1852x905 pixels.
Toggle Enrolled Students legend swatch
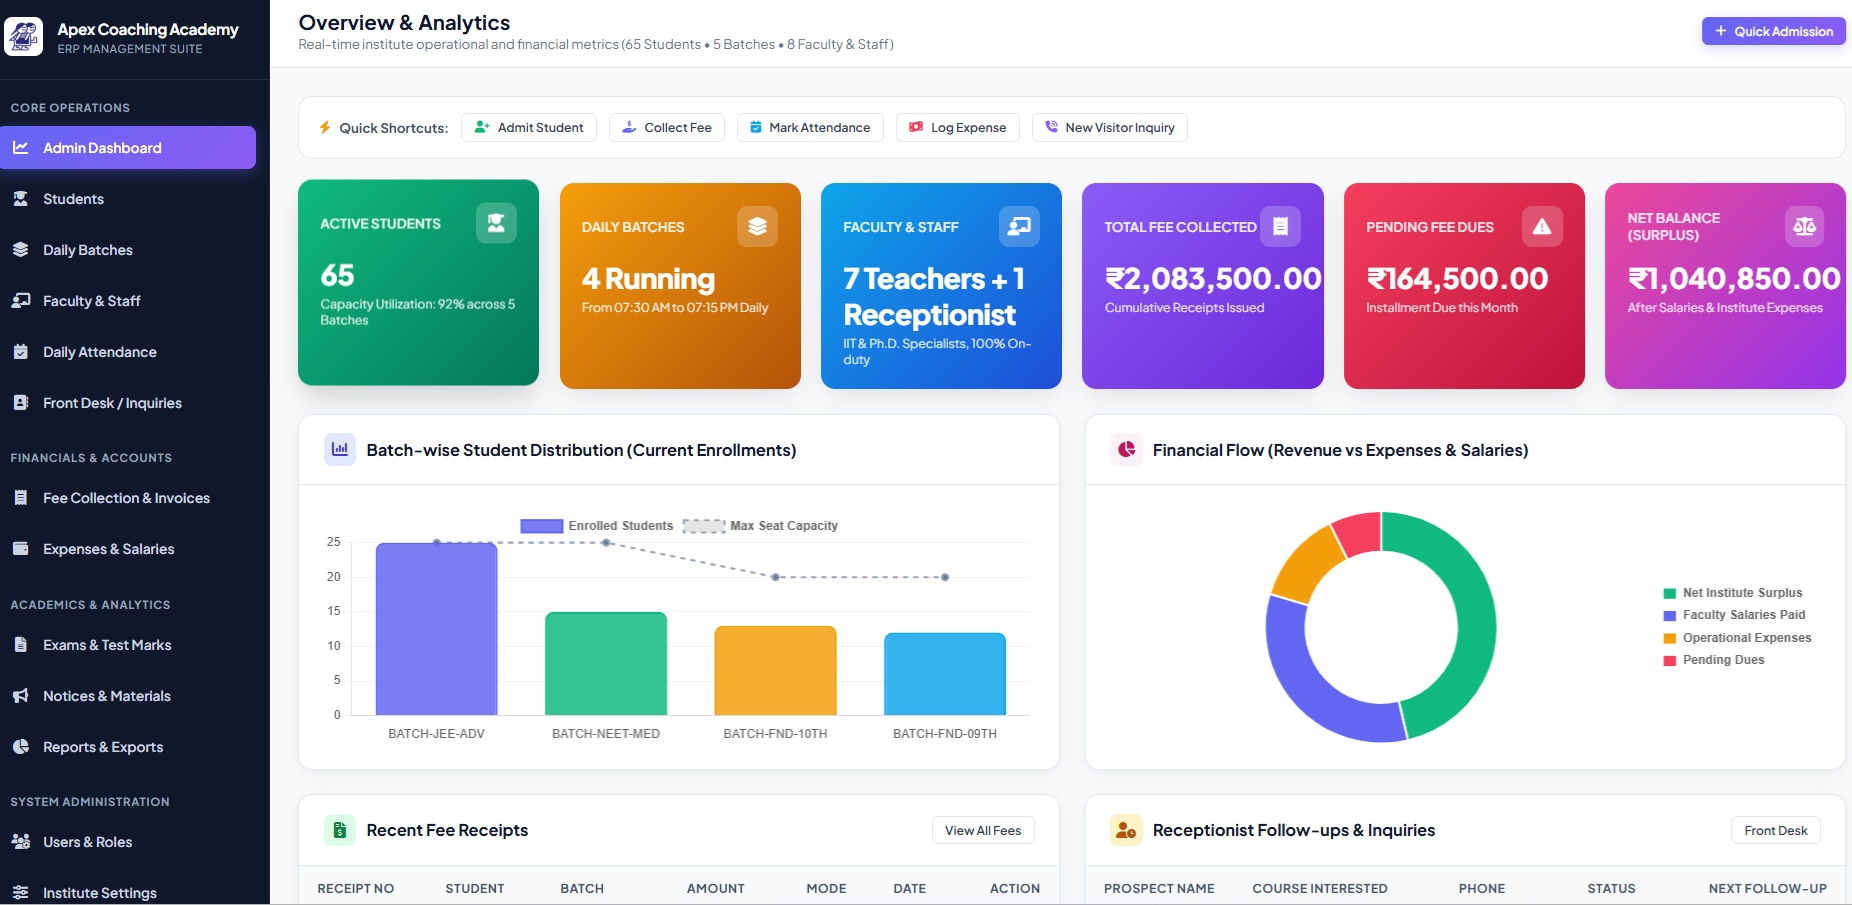tap(542, 526)
